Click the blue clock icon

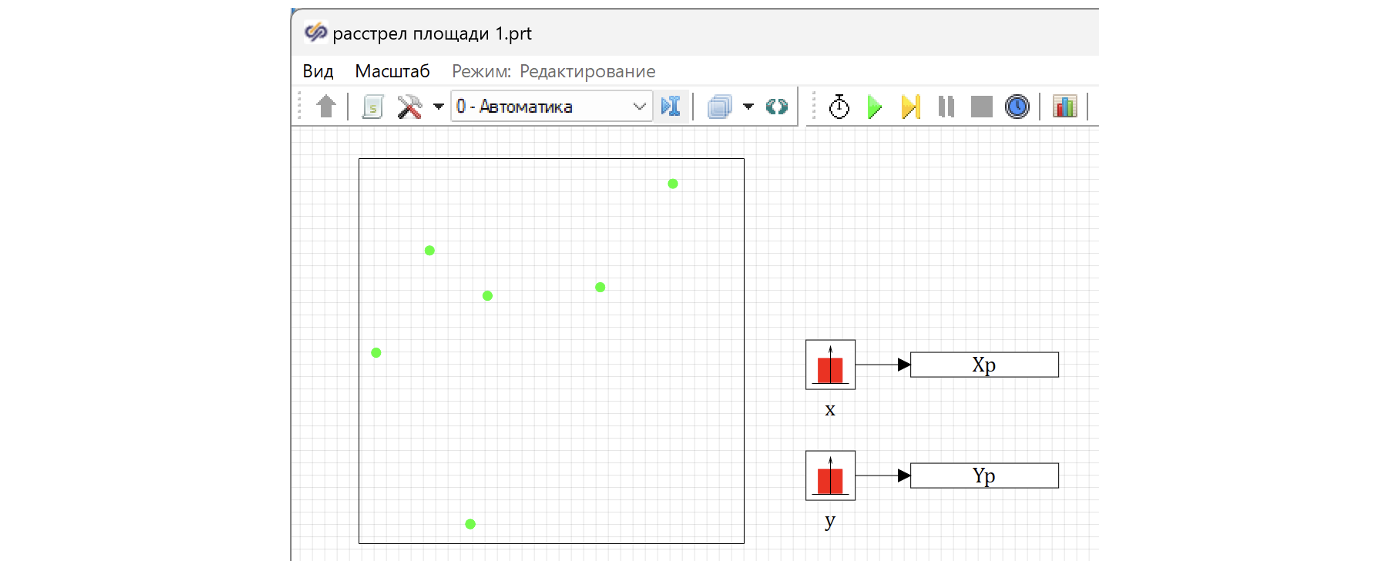click(x=1017, y=107)
